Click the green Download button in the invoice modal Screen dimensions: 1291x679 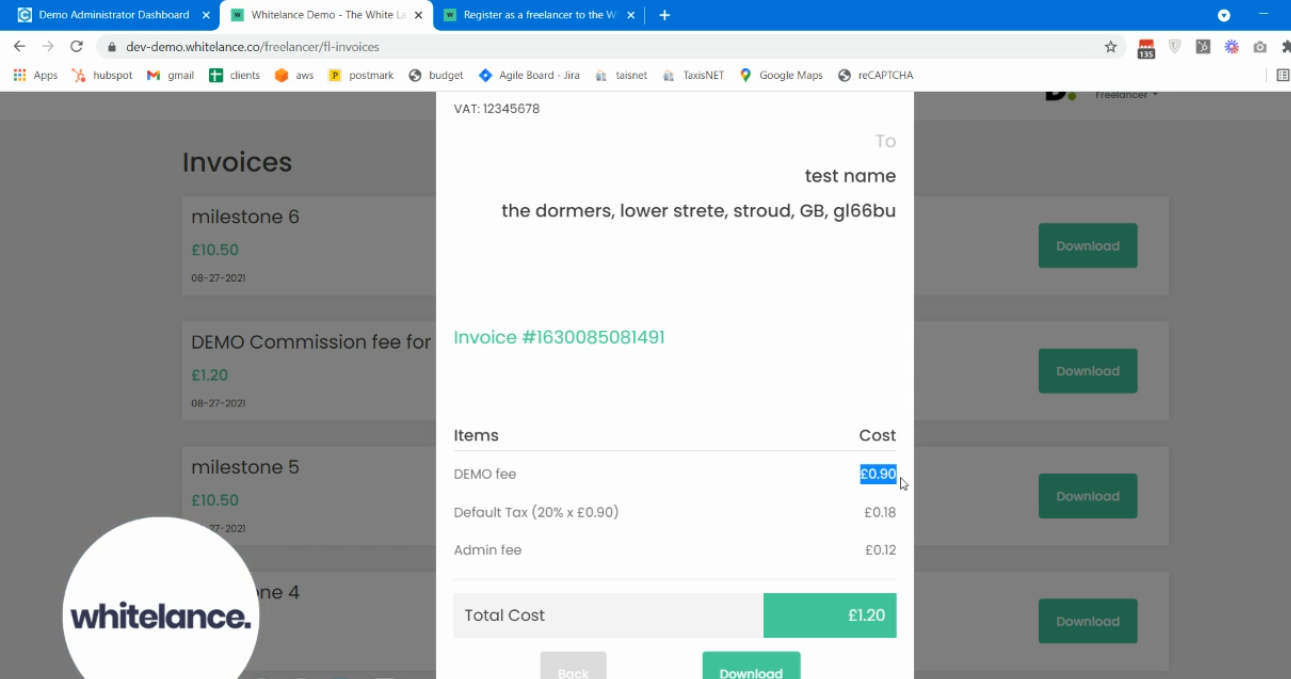click(751, 666)
